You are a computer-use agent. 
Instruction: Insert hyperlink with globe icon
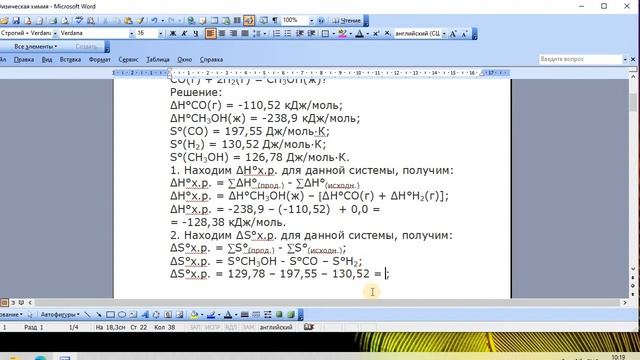(x=191, y=20)
